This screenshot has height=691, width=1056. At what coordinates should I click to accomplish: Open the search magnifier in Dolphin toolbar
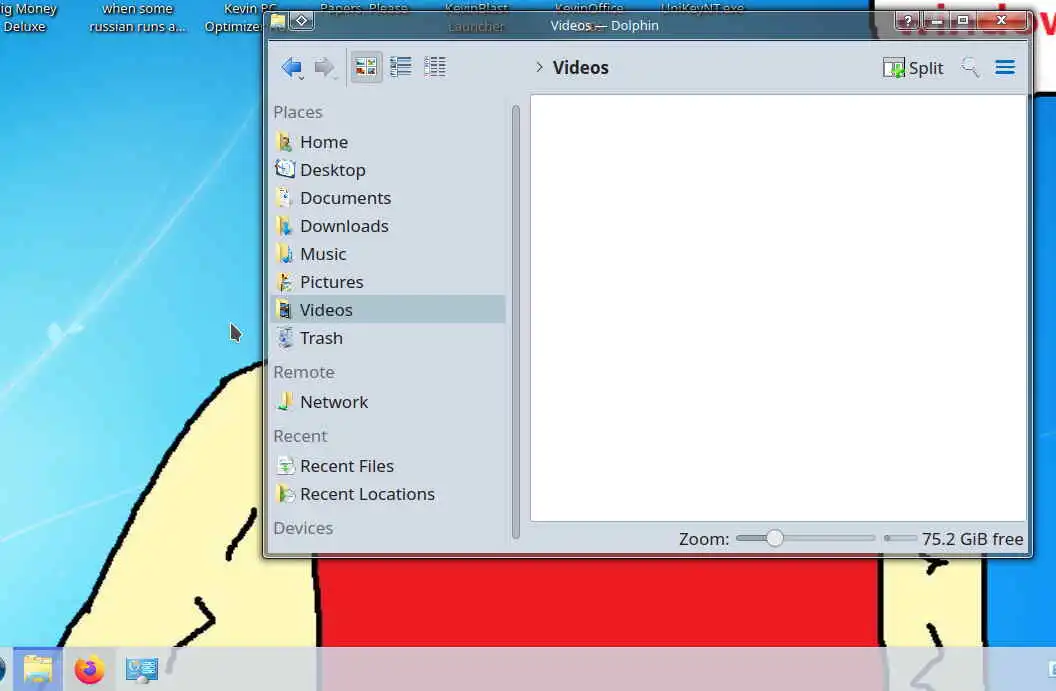pyautogui.click(x=970, y=67)
